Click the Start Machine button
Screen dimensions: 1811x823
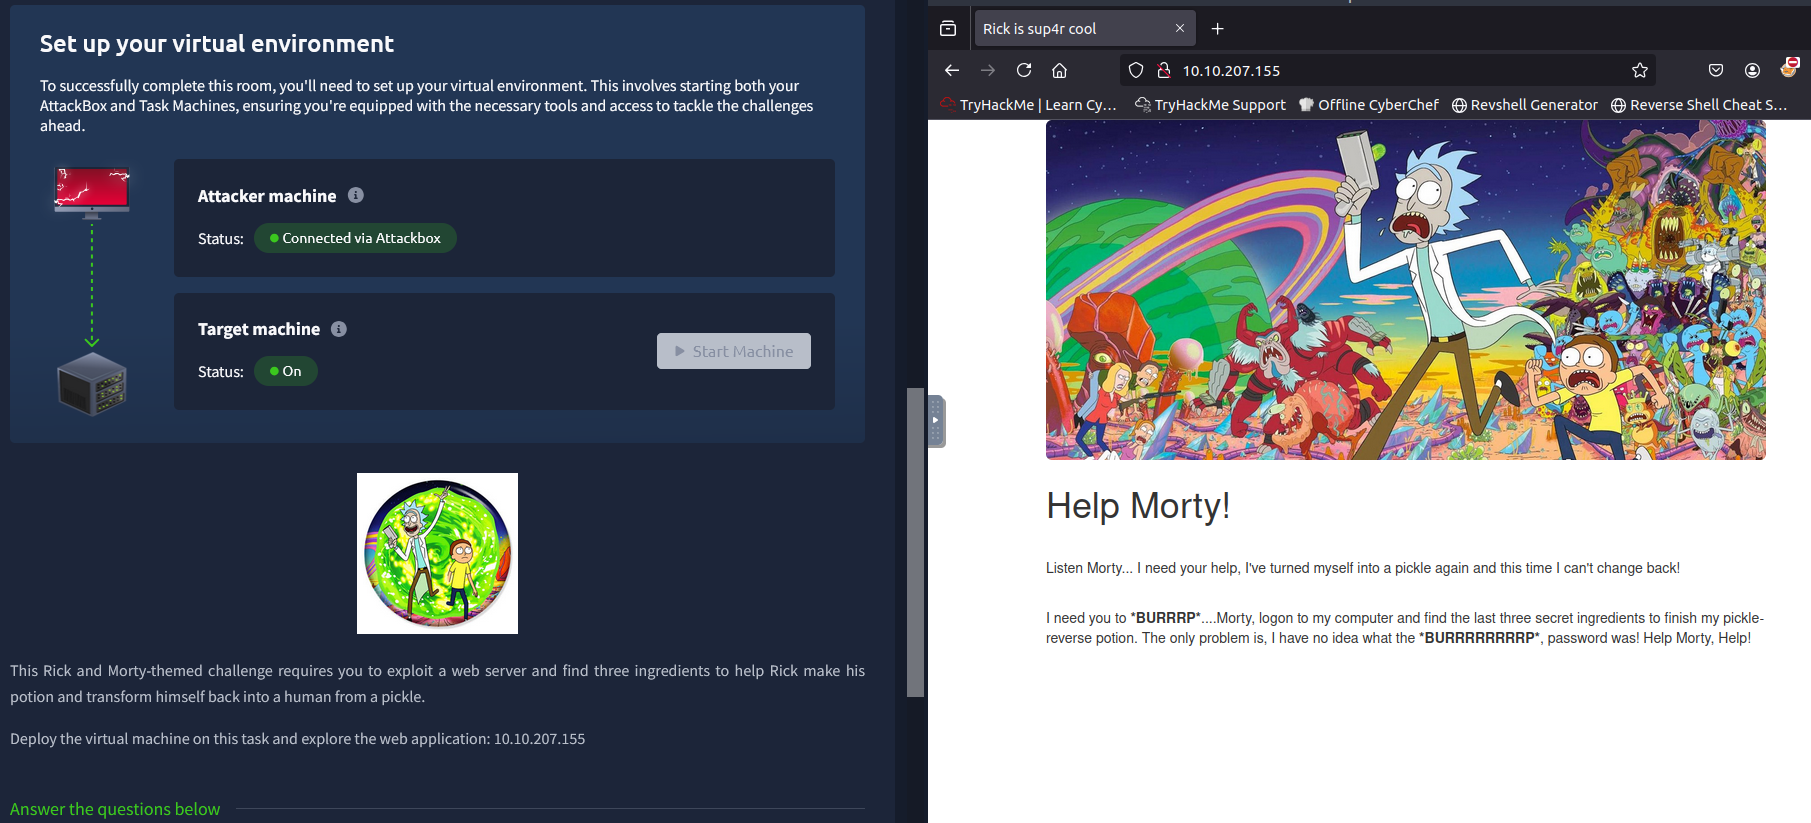pos(734,351)
